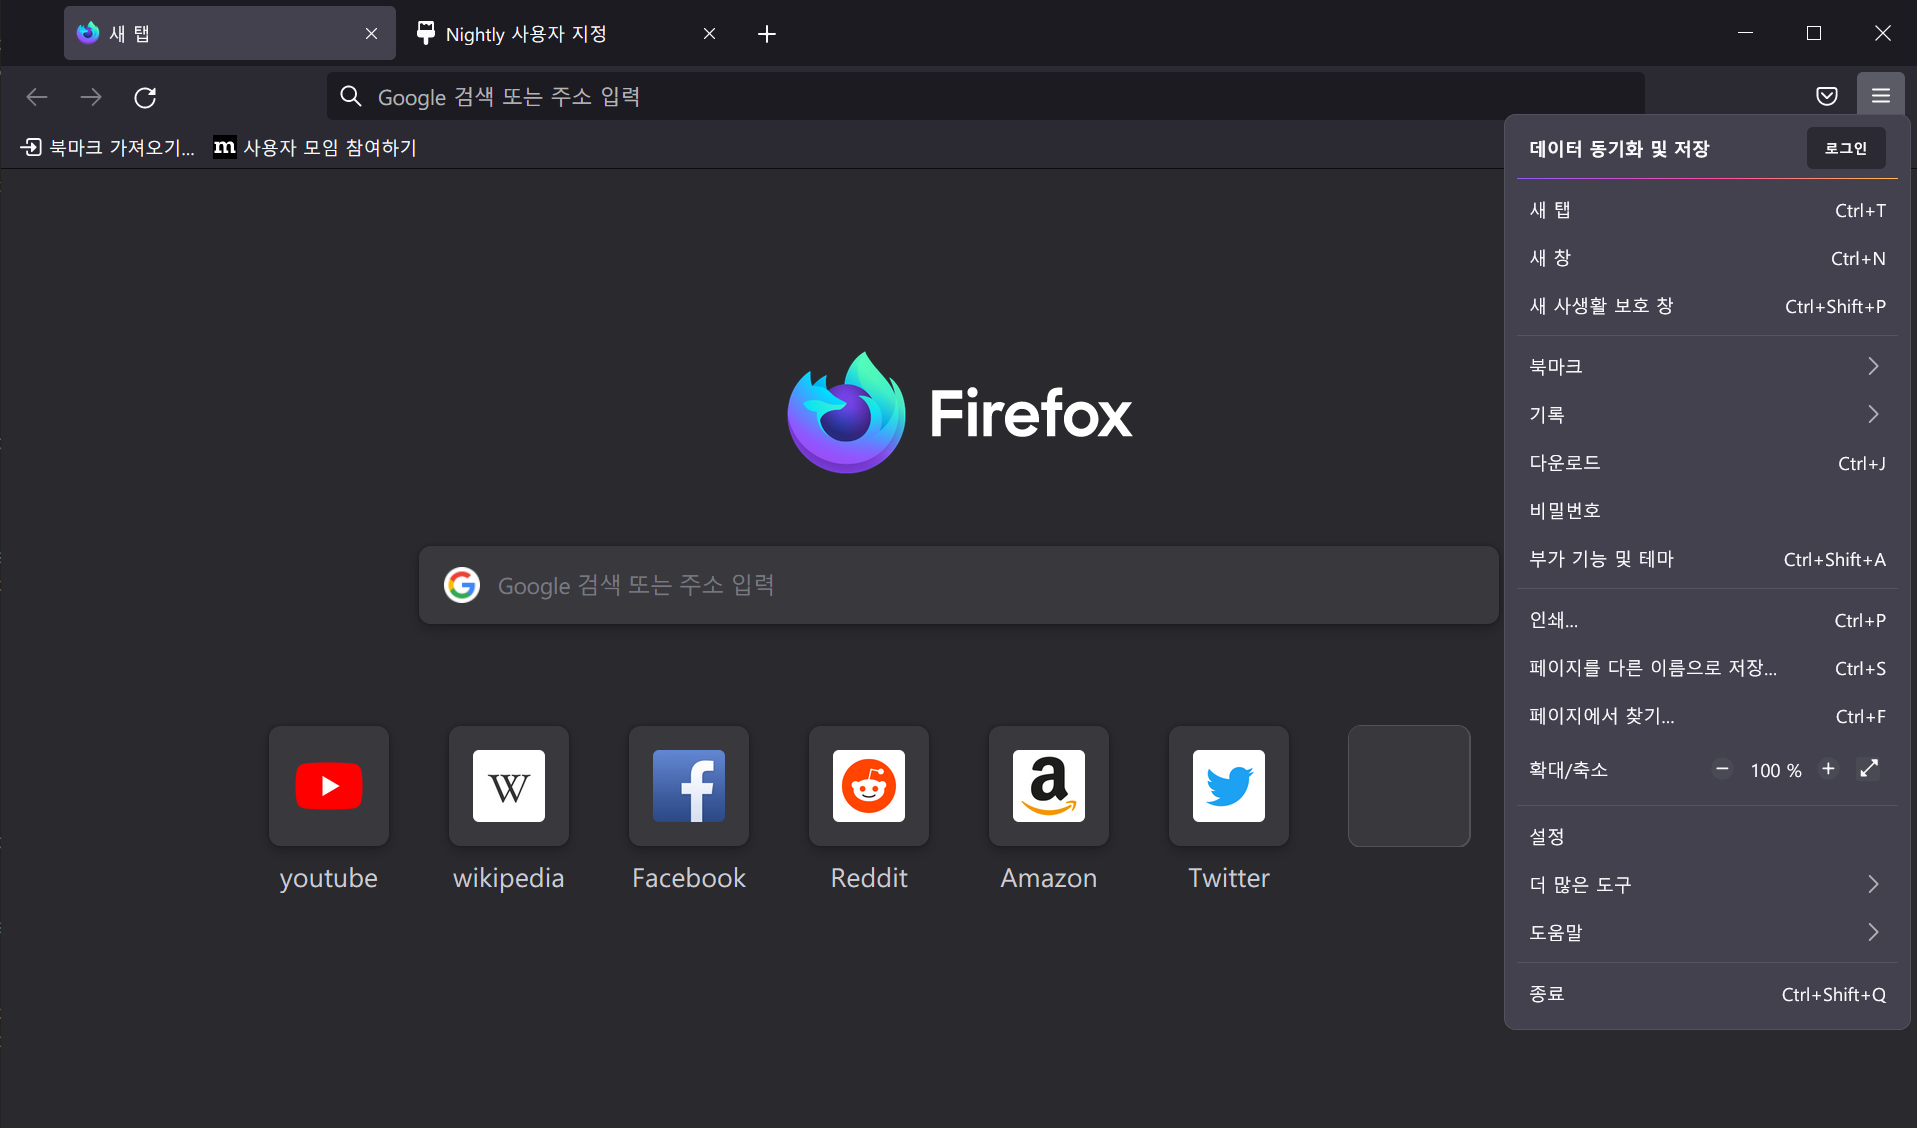Click the 로그인 button in menu
Viewport: 1917px width, 1128px height.
[x=1846, y=148]
